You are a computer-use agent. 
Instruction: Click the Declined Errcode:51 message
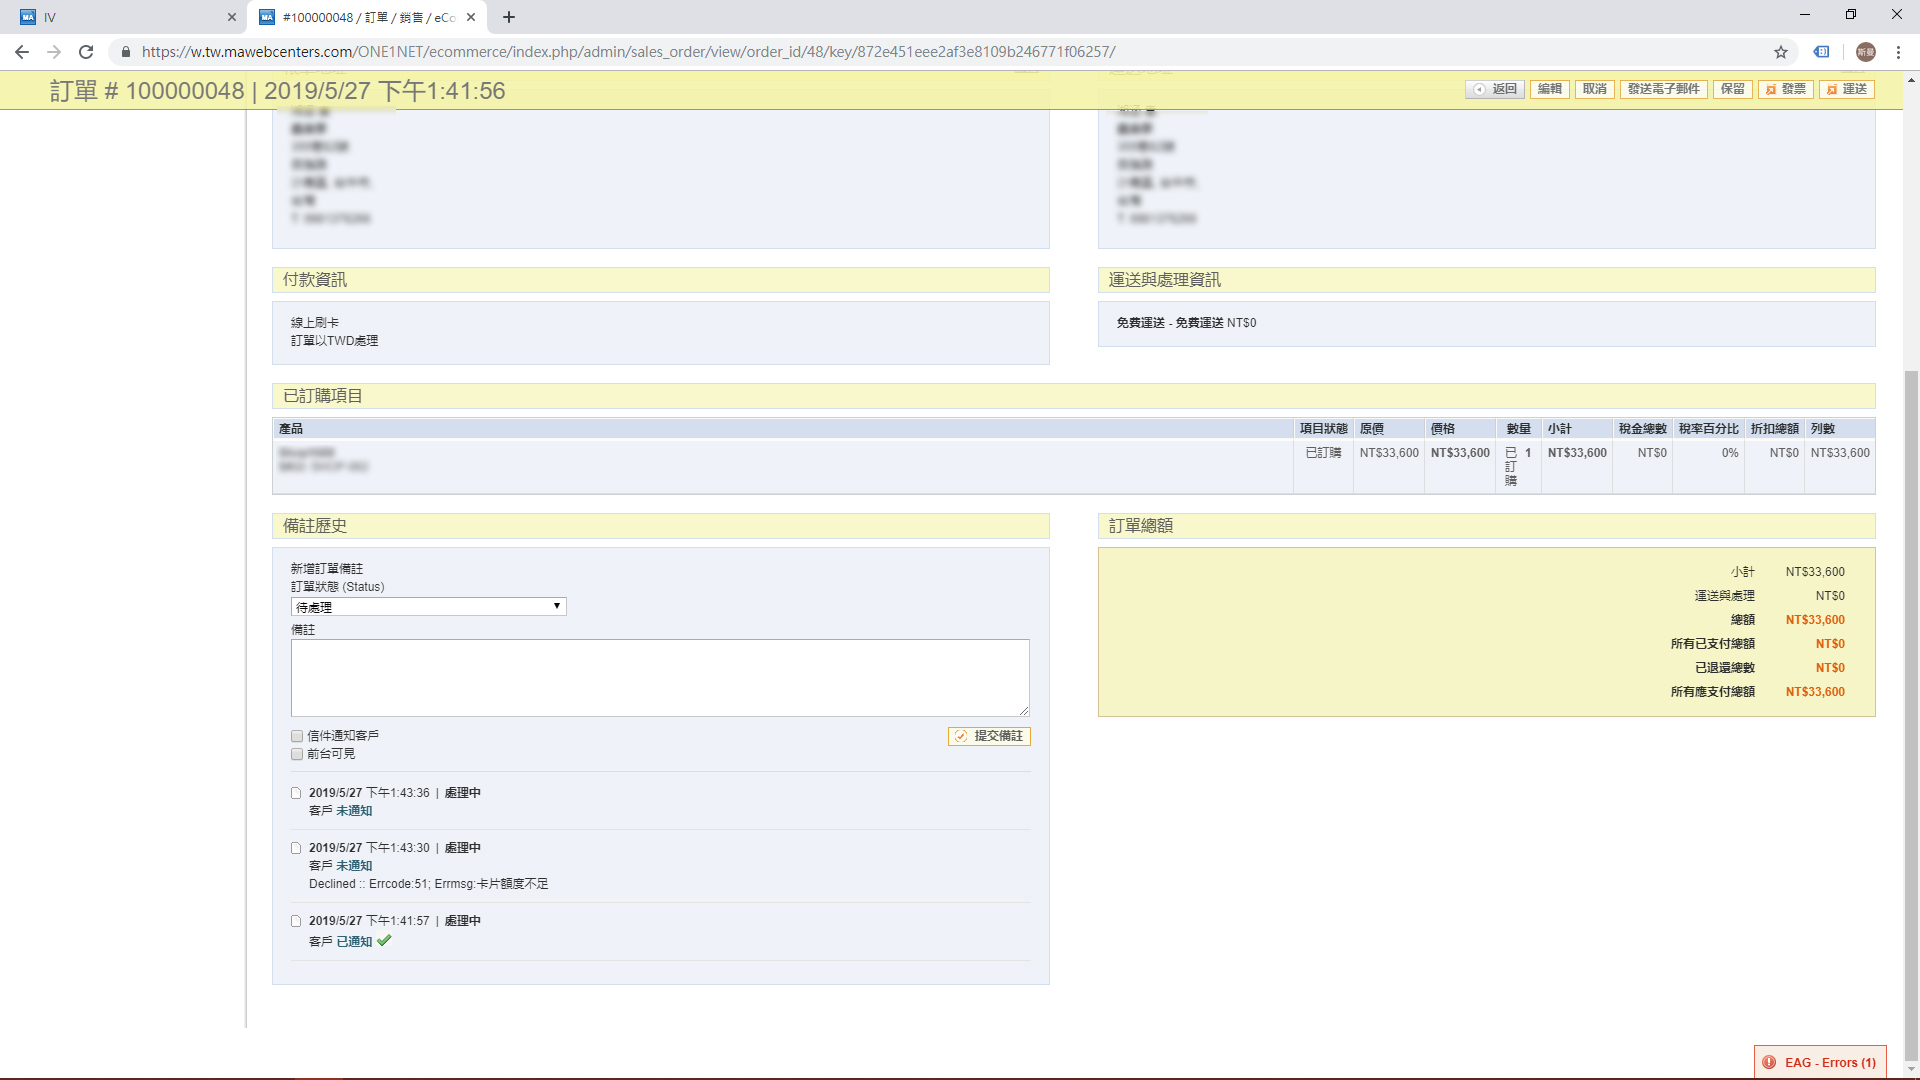428,884
